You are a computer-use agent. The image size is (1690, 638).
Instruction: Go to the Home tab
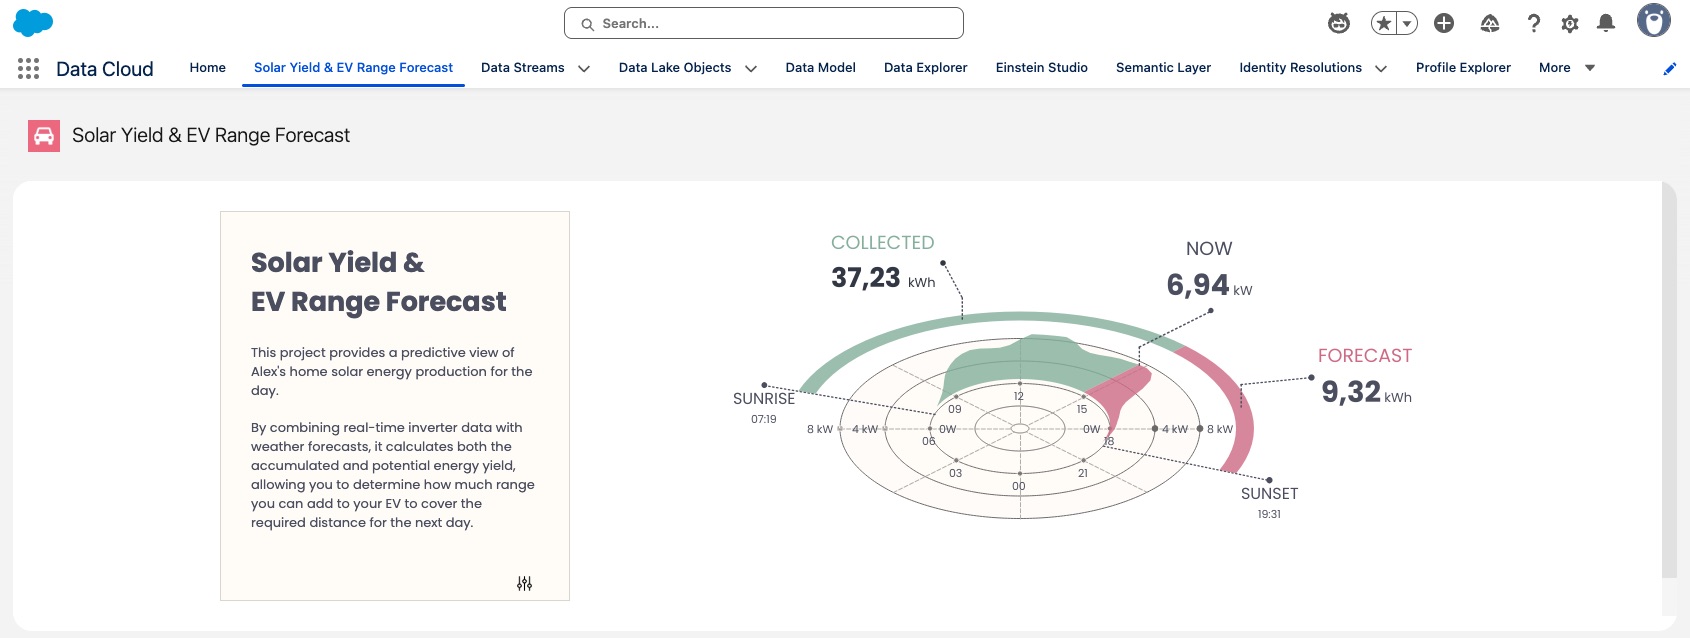(208, 68)
